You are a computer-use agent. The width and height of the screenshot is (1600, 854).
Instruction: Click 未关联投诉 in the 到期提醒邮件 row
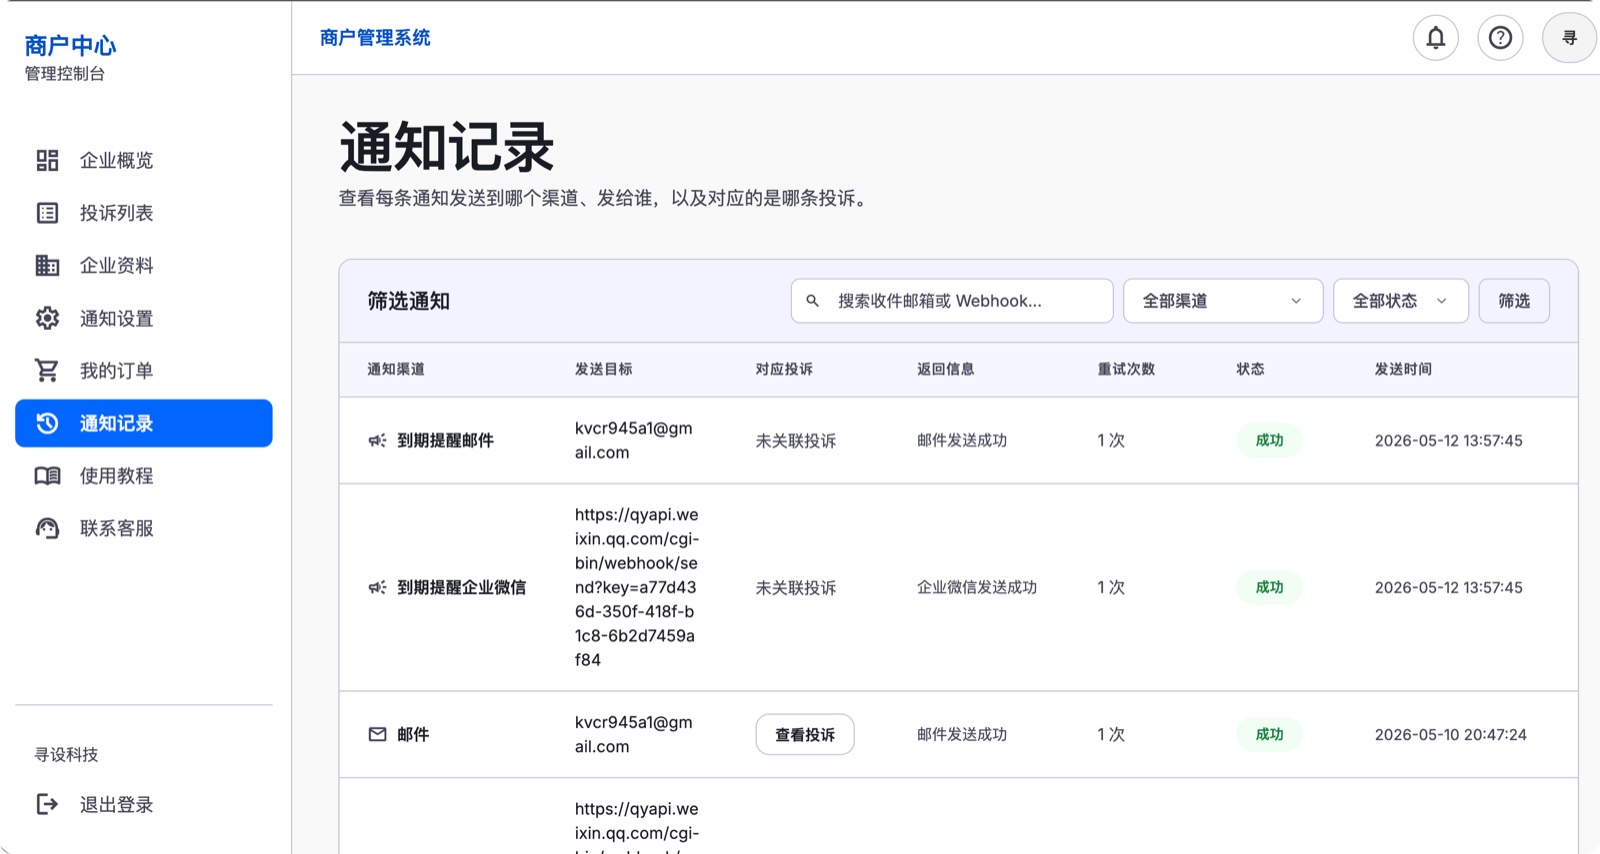pos(796,441)
